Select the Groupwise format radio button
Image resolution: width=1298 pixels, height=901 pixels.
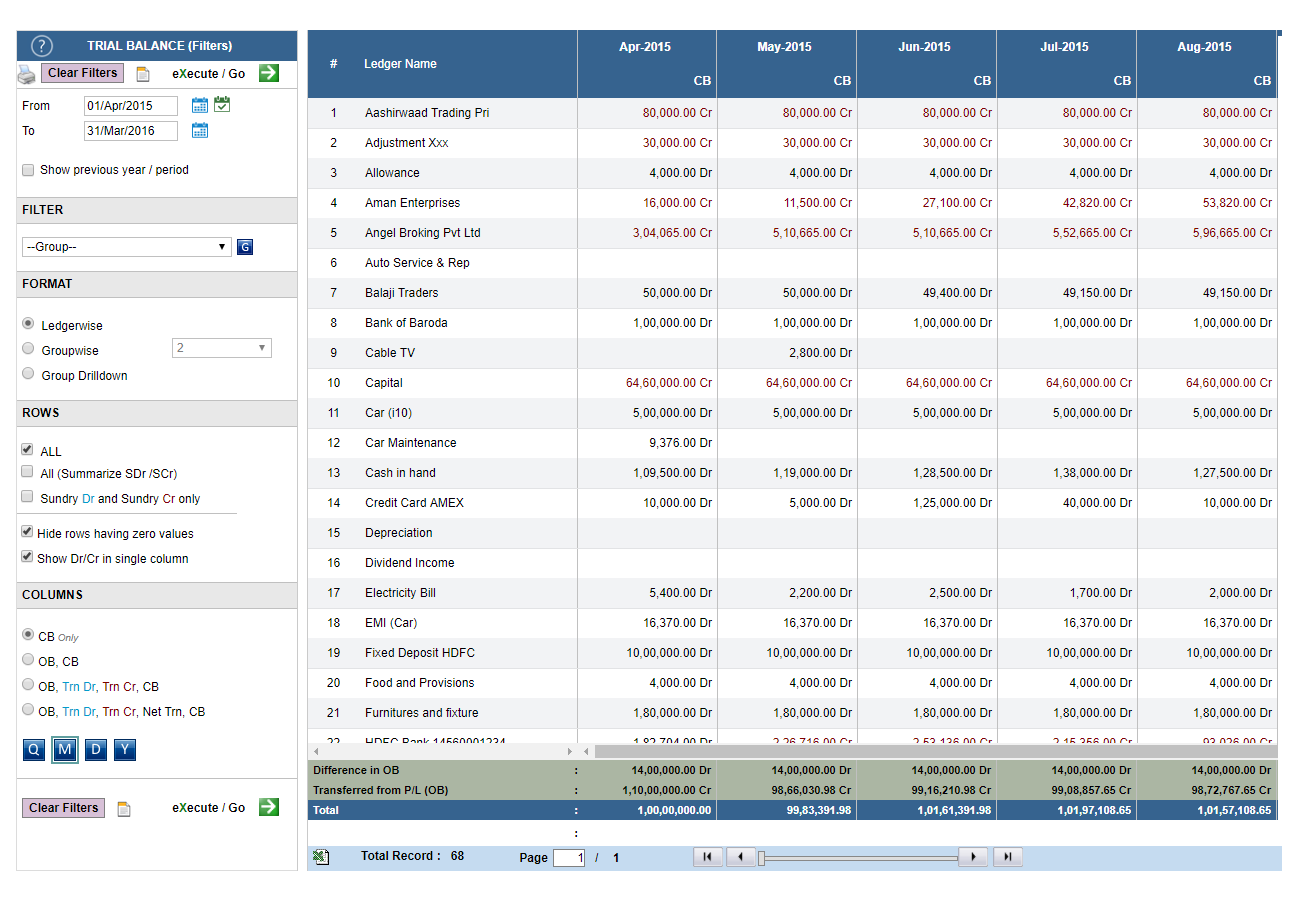coord(28,349)
